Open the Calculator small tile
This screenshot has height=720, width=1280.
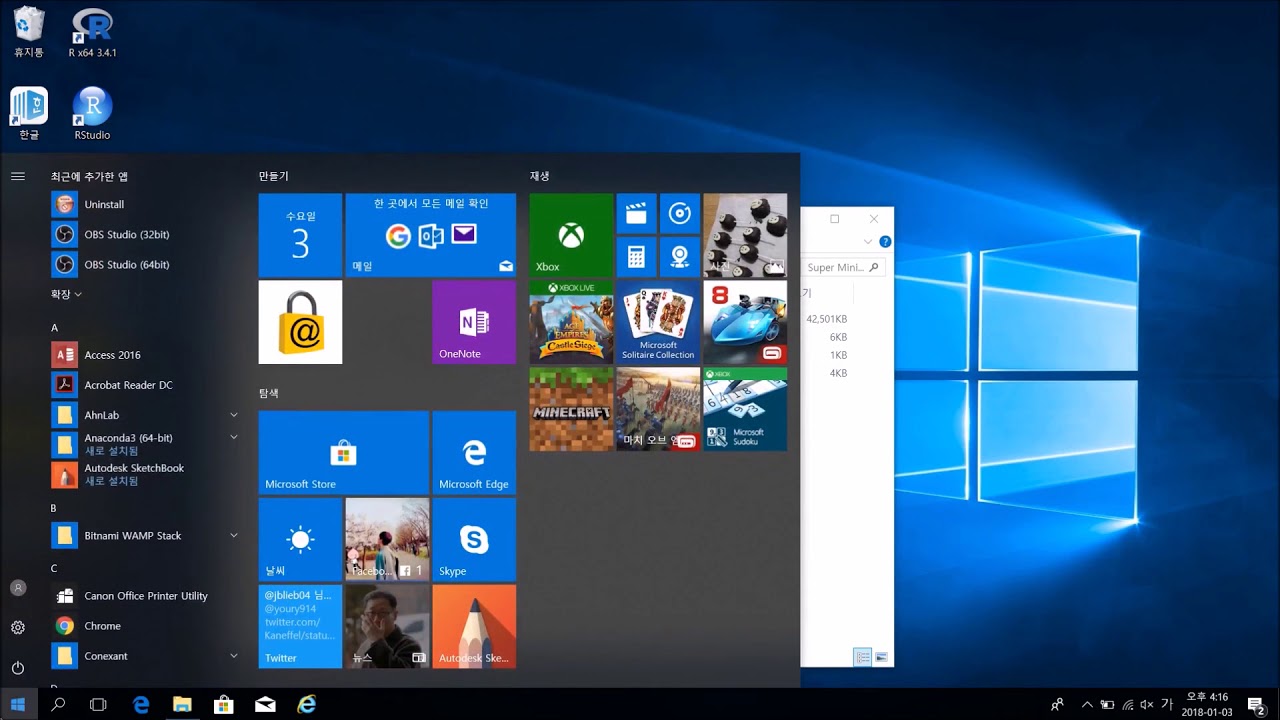coord(636,257)
